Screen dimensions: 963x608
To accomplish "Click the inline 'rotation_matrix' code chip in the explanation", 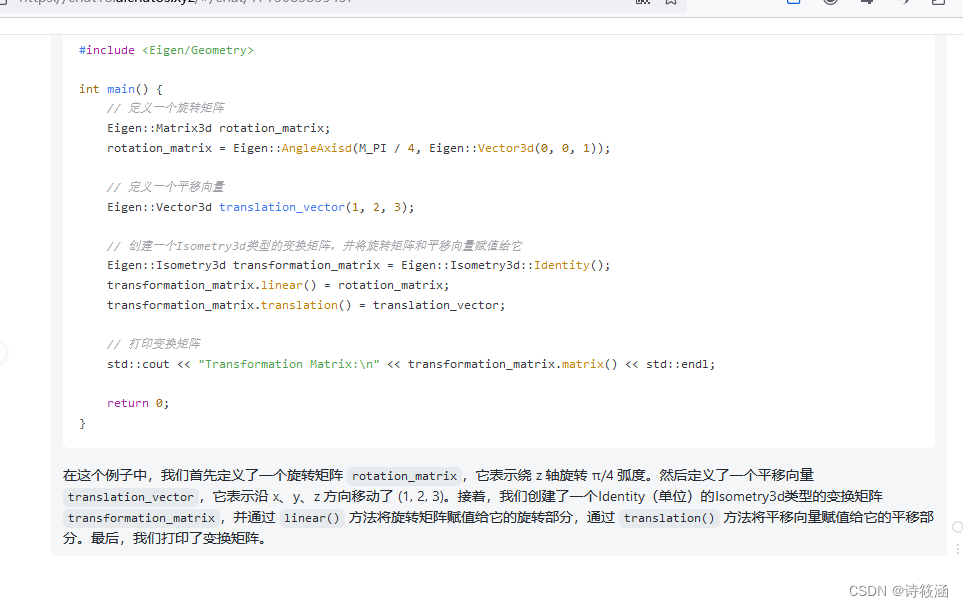I will click(404, 476).
